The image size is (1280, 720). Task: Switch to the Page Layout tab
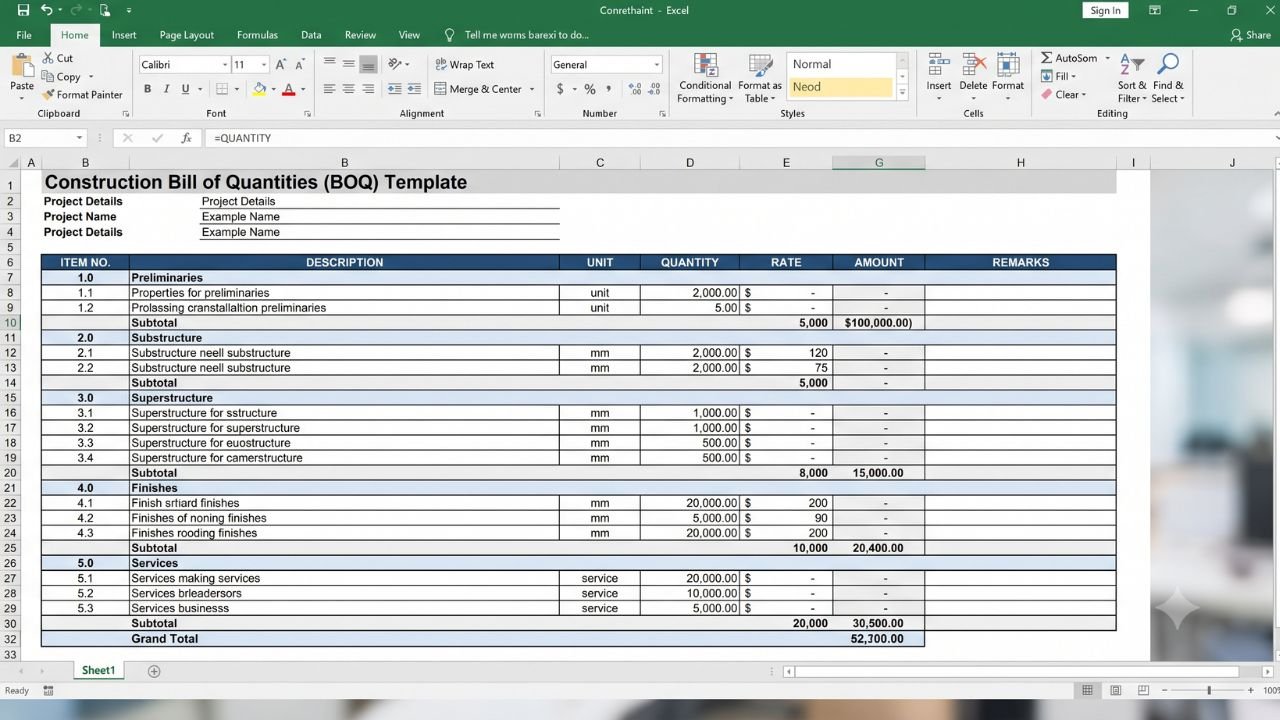click(187, 35)
